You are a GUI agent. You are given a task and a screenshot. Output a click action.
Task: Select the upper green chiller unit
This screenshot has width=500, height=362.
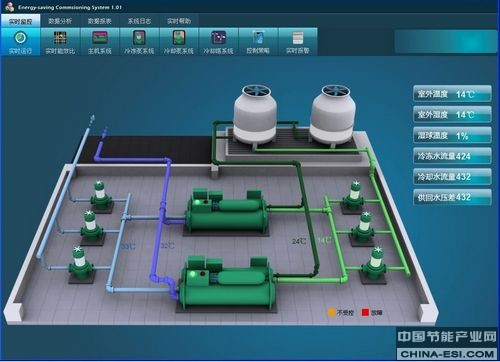click(226, 212)
